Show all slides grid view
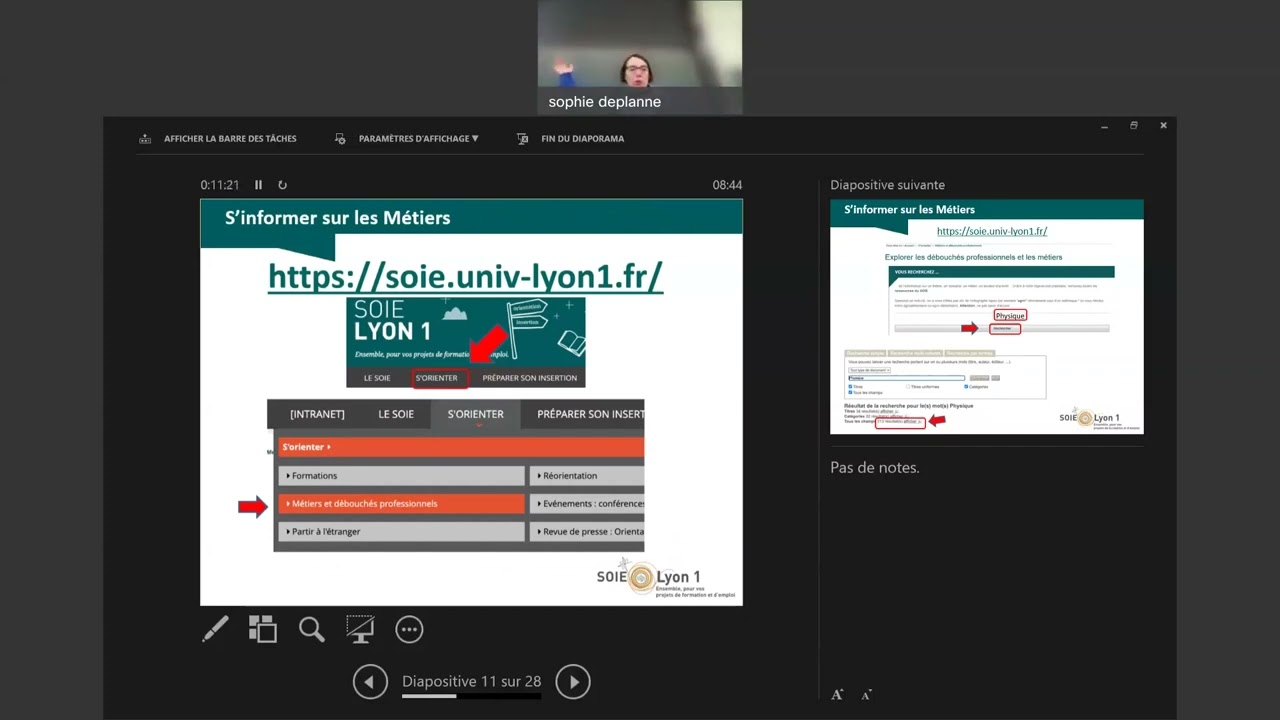The image size is (1280, 720). [263, 629]
